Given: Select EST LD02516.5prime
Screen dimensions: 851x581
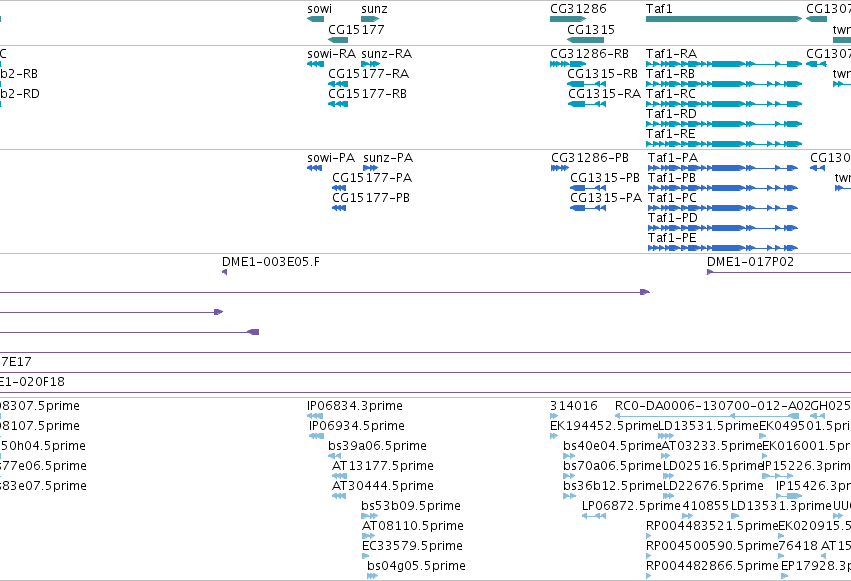Looking at the screenshot, I should coord(713,466).
